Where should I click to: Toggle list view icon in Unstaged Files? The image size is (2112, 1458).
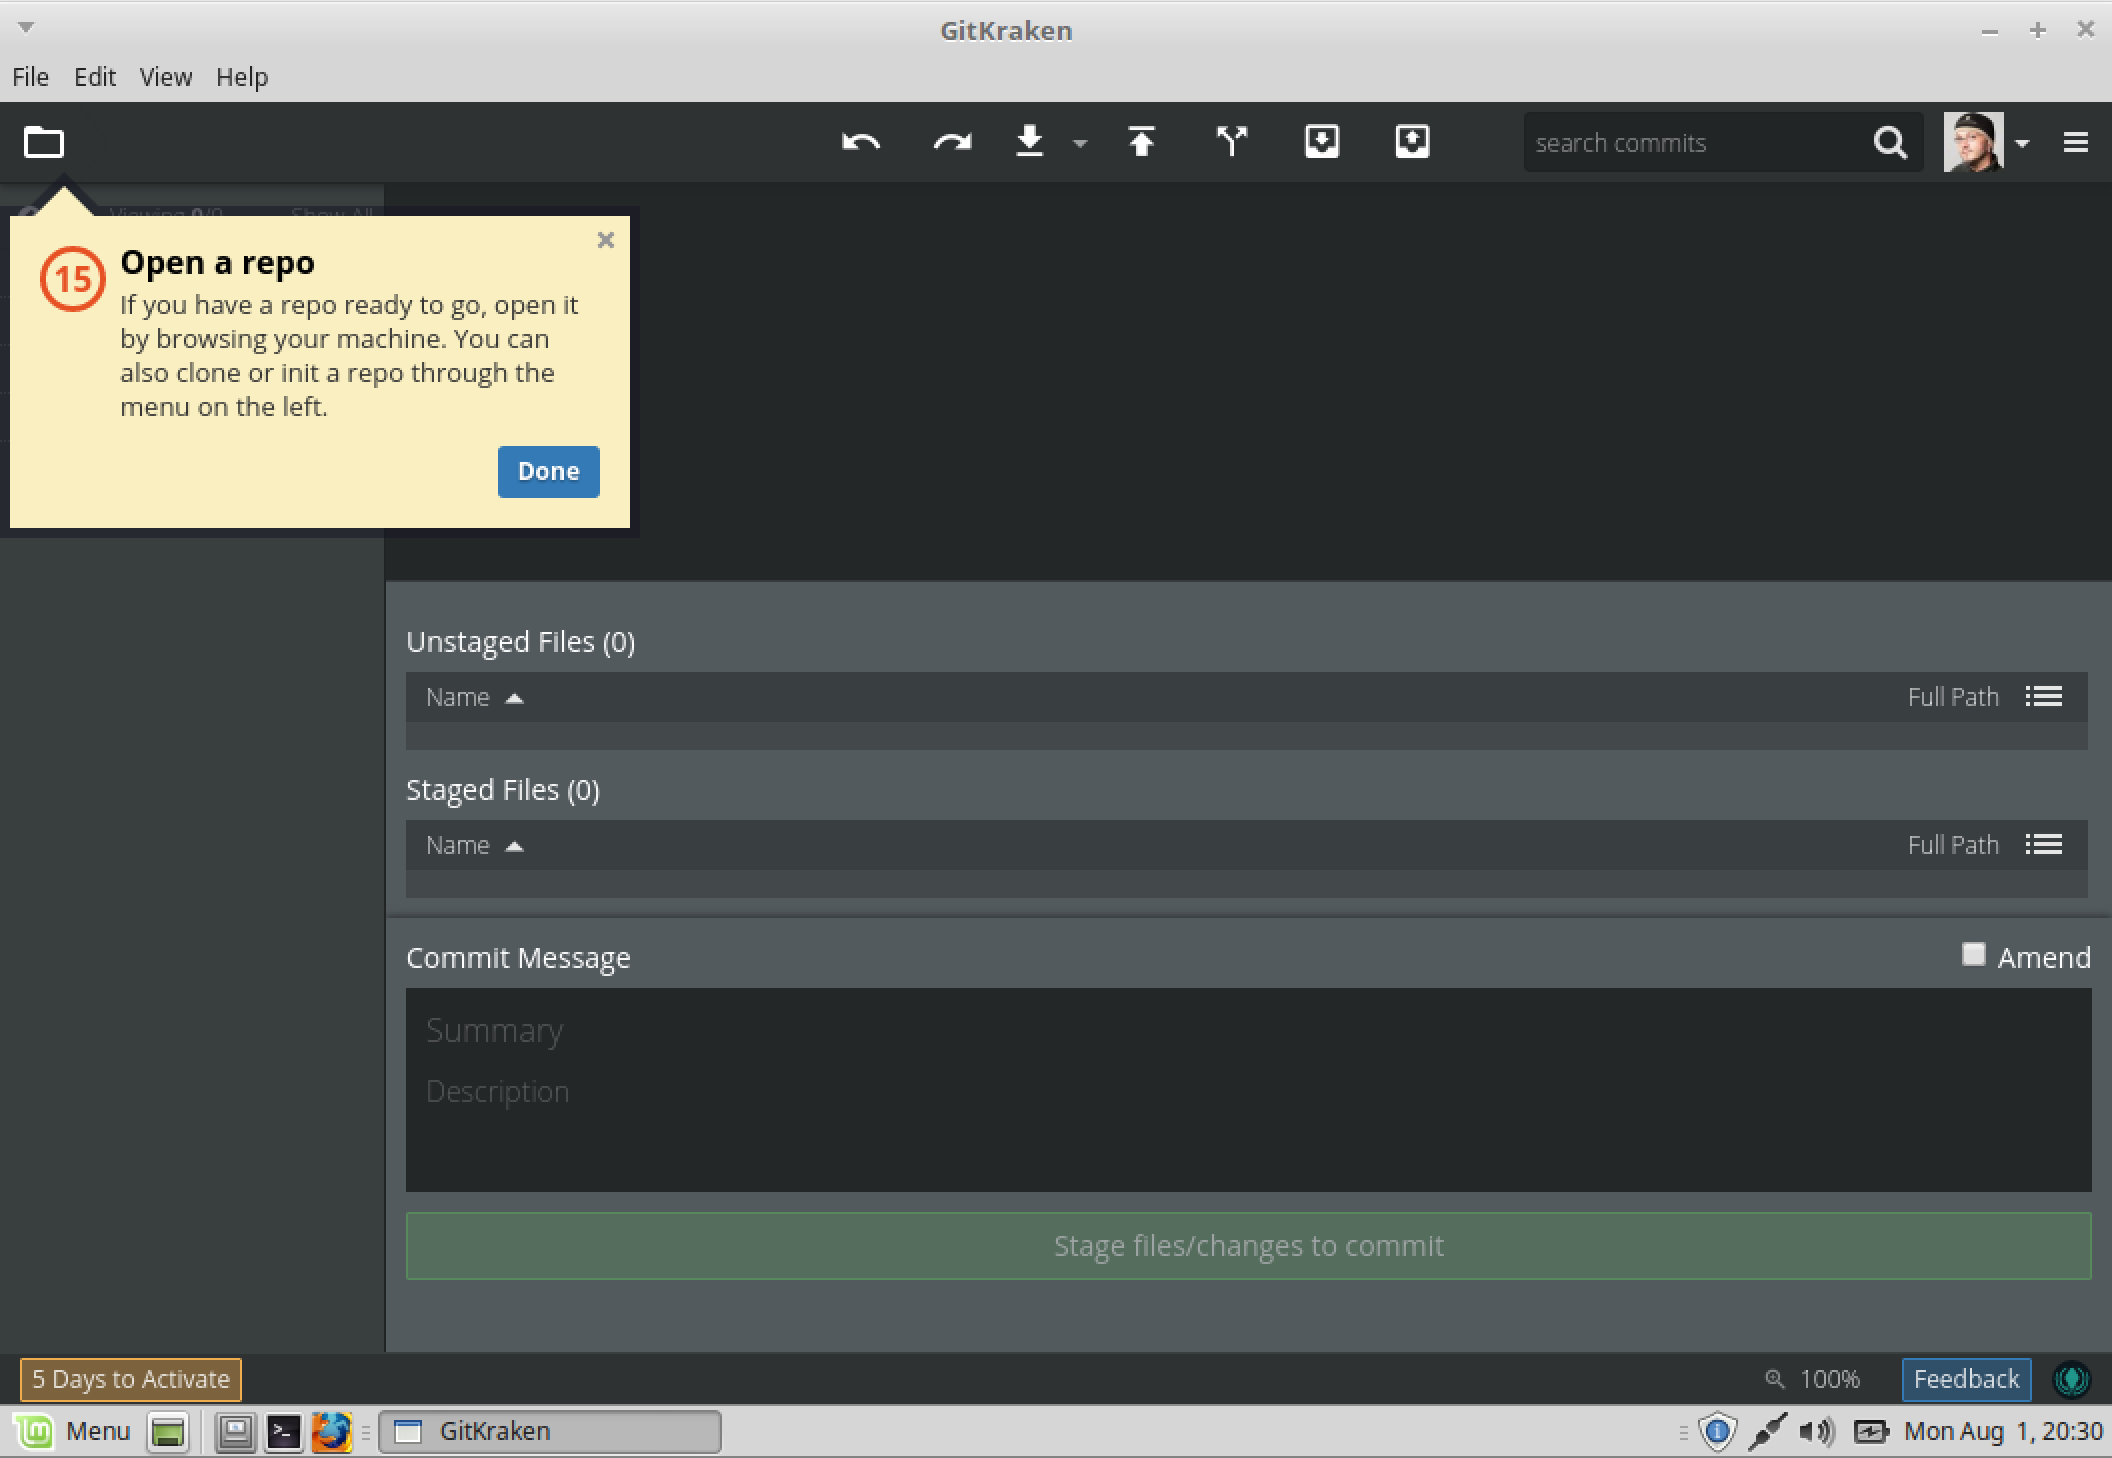(x=2044, y=696)
